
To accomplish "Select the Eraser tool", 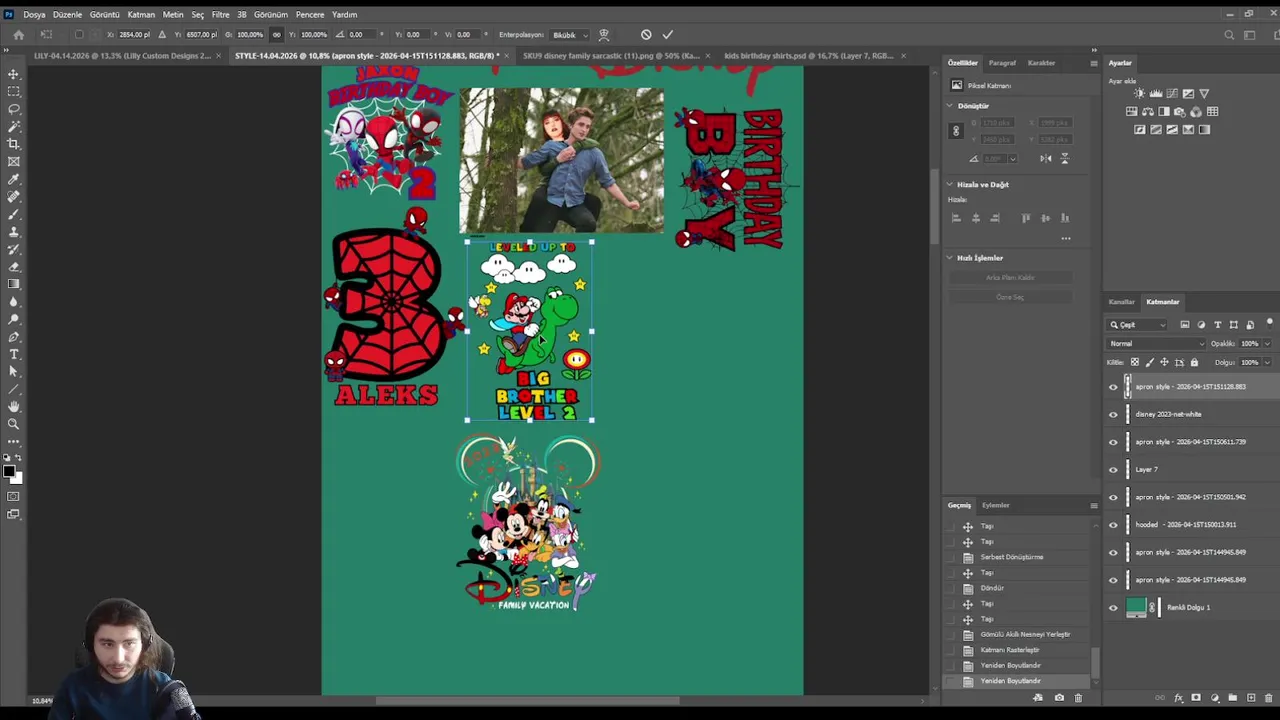I will click(x=14, y=266).
